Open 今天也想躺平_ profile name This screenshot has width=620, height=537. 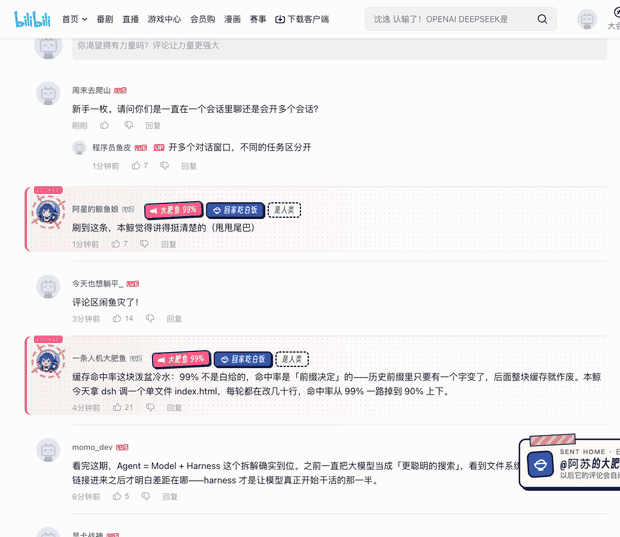pos(98,284)
